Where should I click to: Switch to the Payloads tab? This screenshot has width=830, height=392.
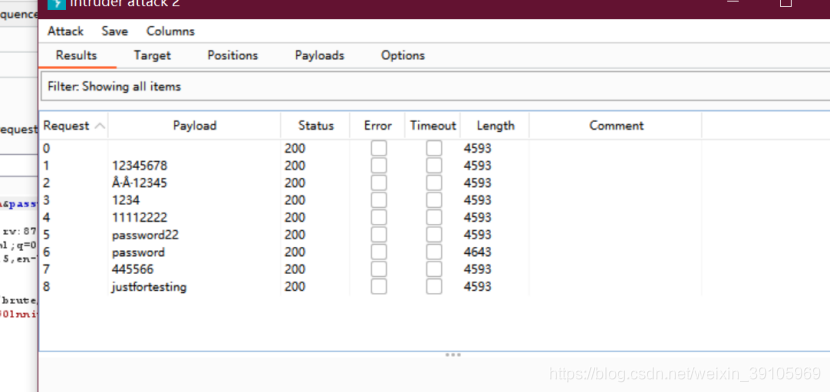click(x=319, y=56)
